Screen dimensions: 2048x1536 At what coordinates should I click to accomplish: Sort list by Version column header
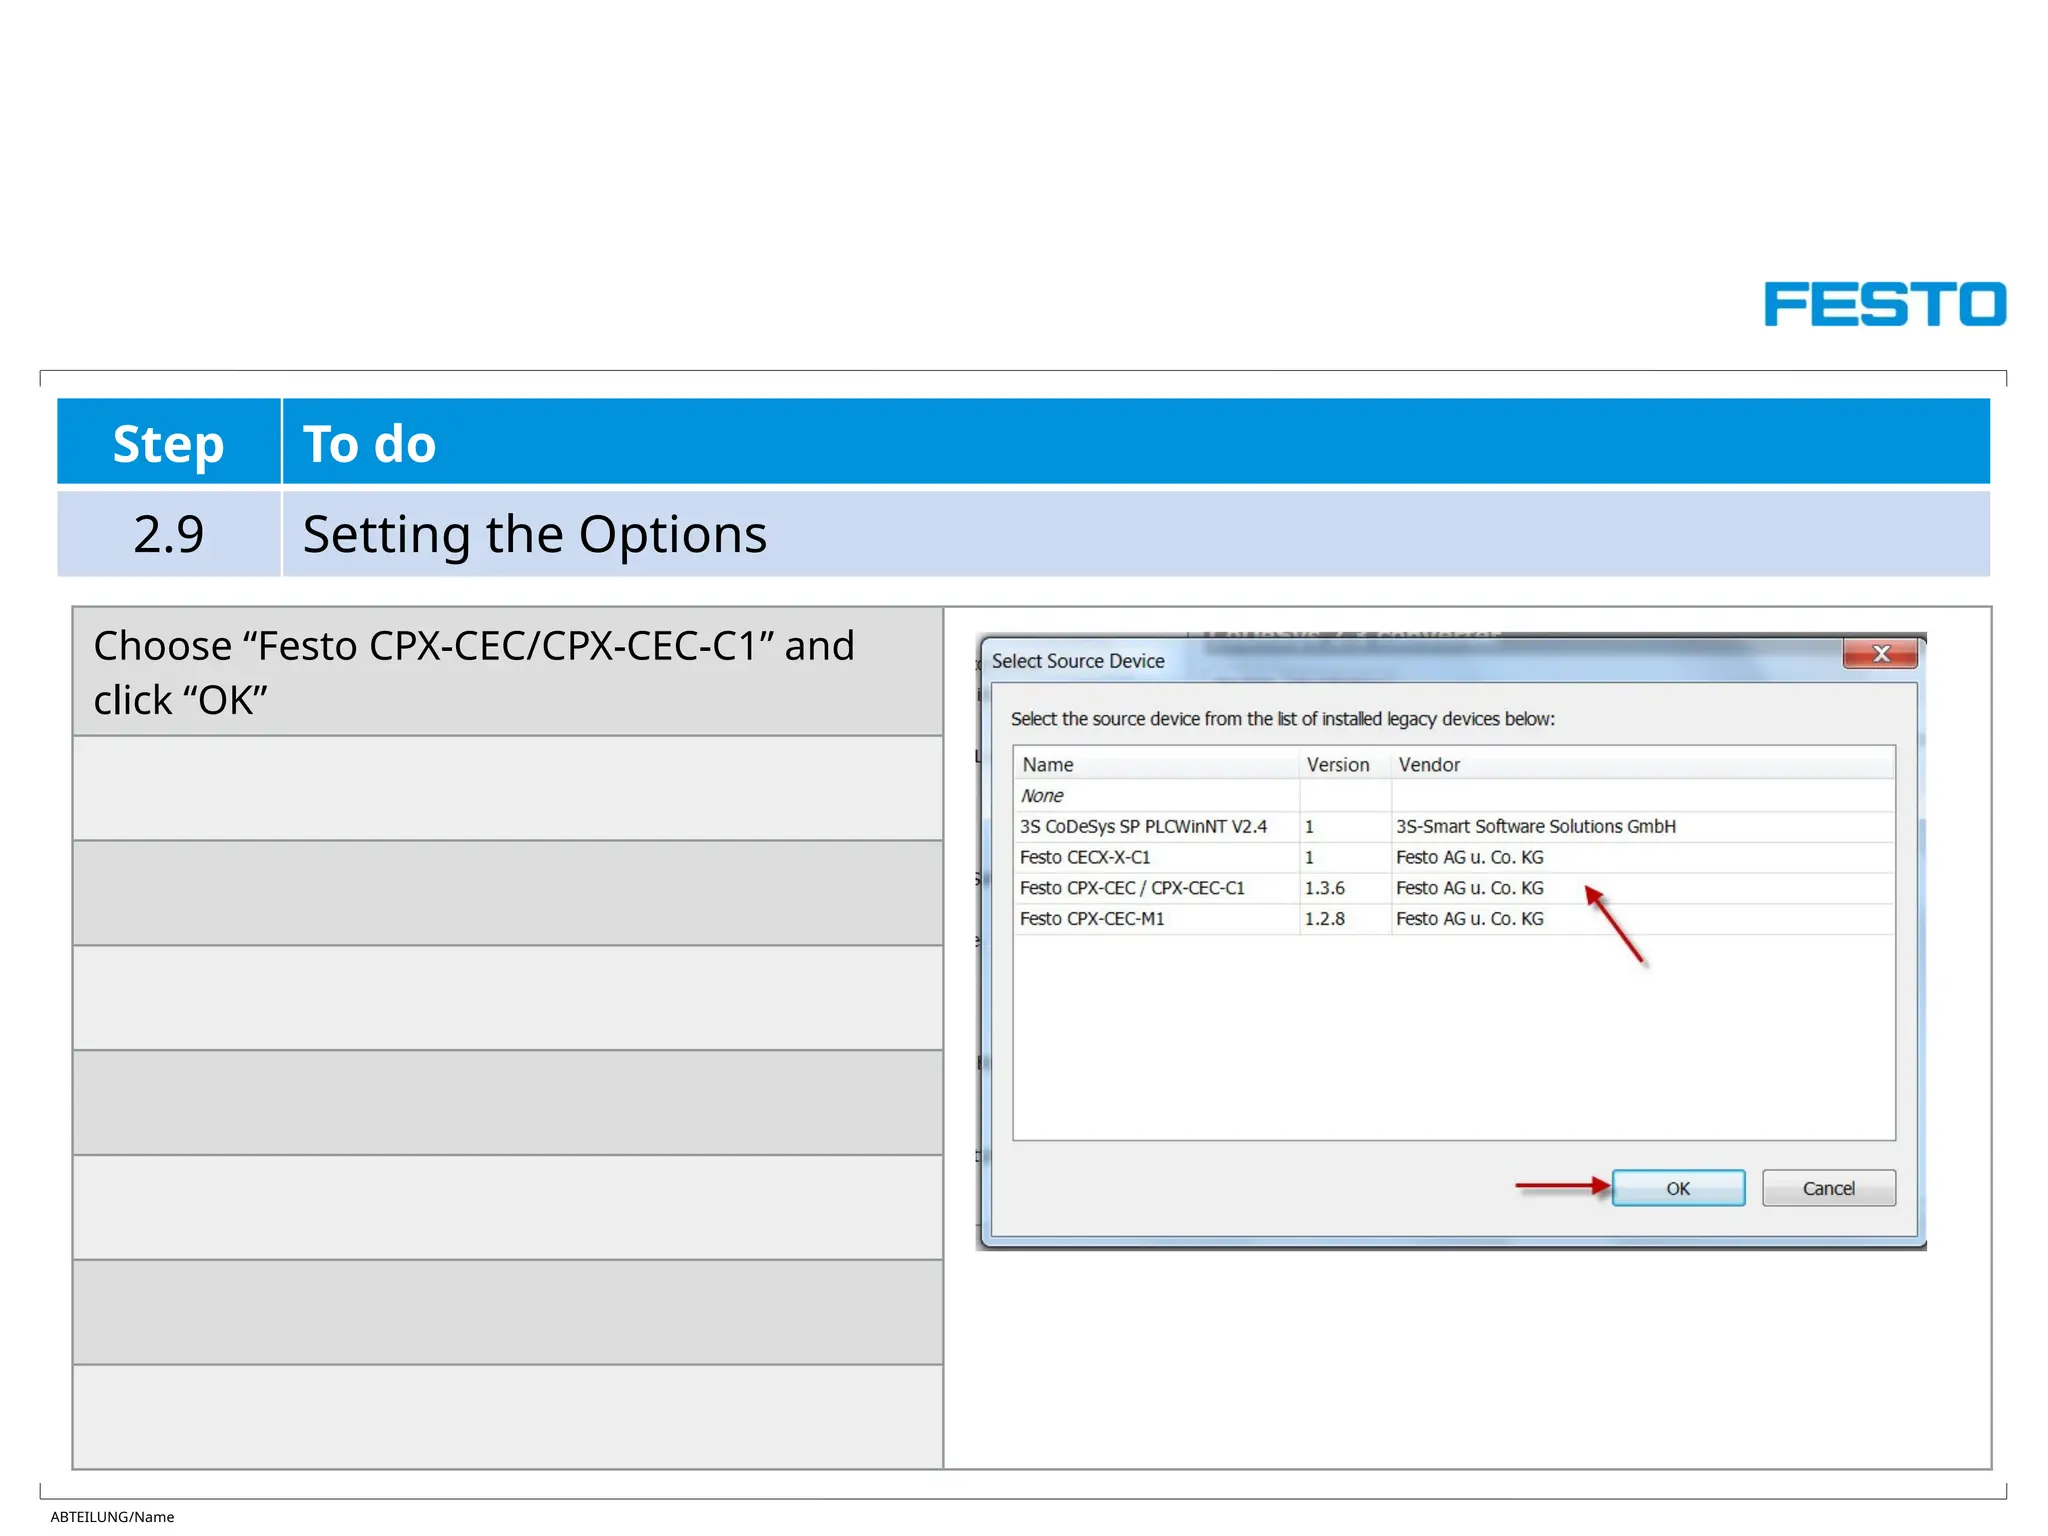pyautogui.click(x=1345, y=765)
